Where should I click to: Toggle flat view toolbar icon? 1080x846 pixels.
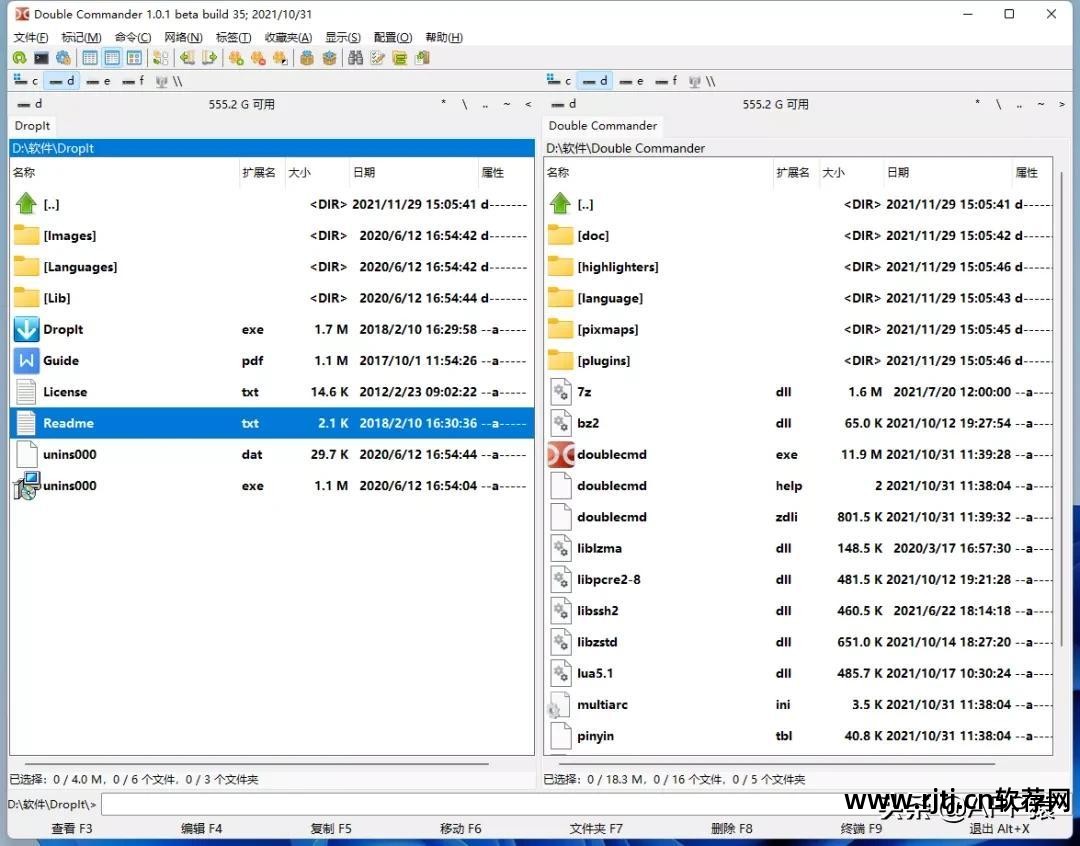(160, 58)
